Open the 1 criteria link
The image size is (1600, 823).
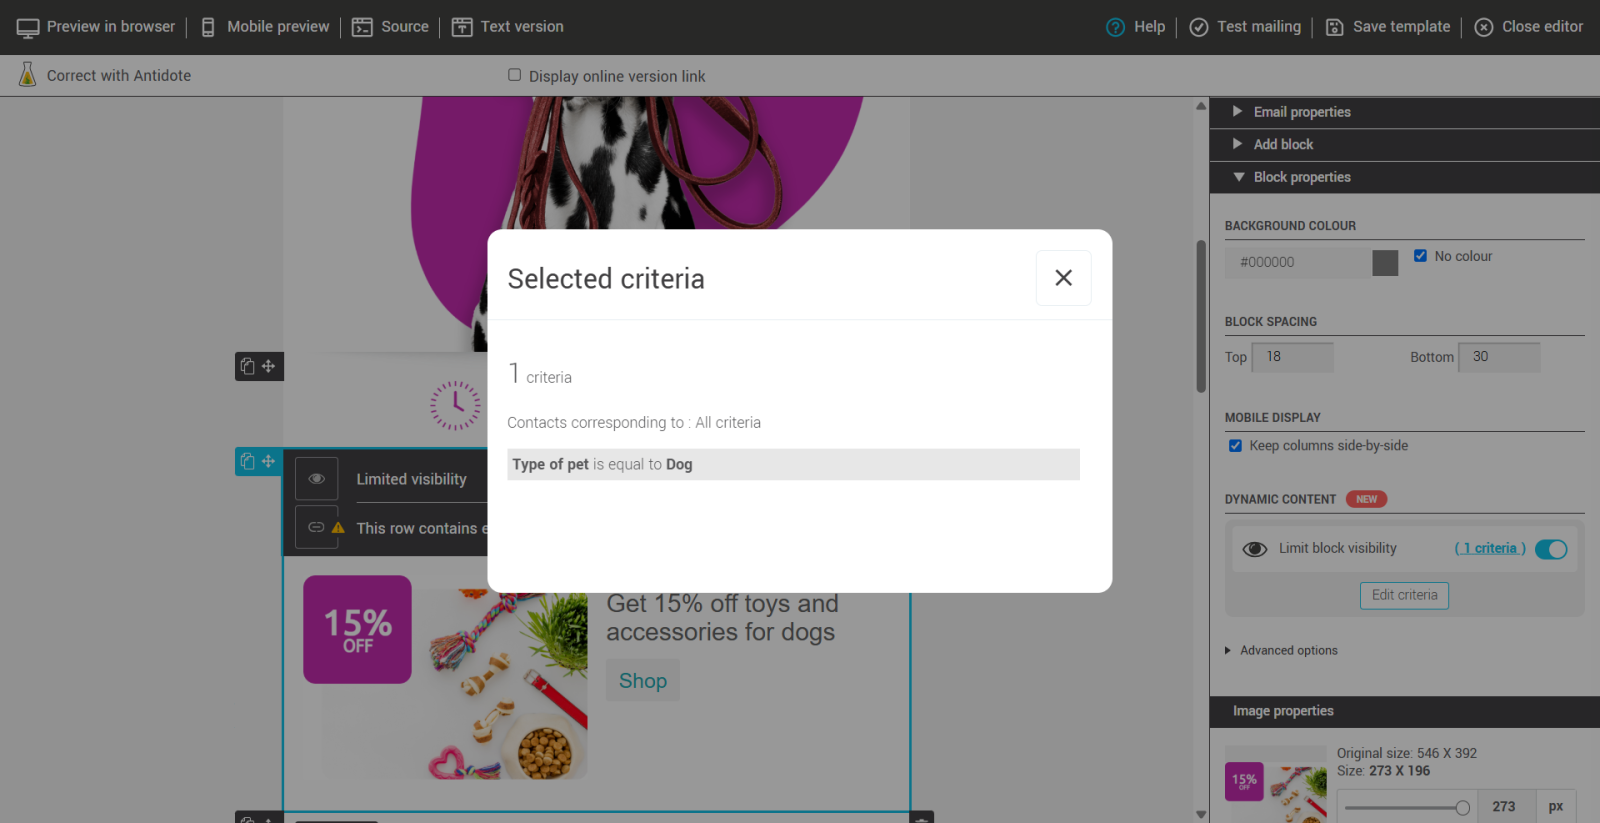1489,548
